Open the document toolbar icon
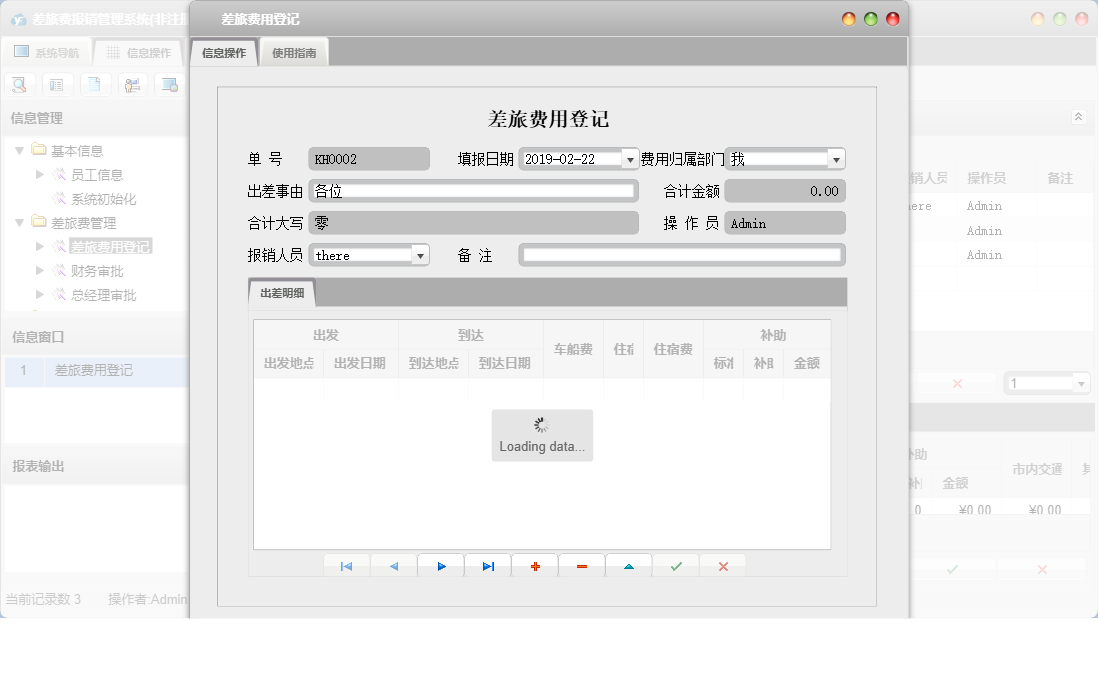Image resolution: width=1098 pixels, height=675 pixels. pyautogui.click(x=95, y=84)
